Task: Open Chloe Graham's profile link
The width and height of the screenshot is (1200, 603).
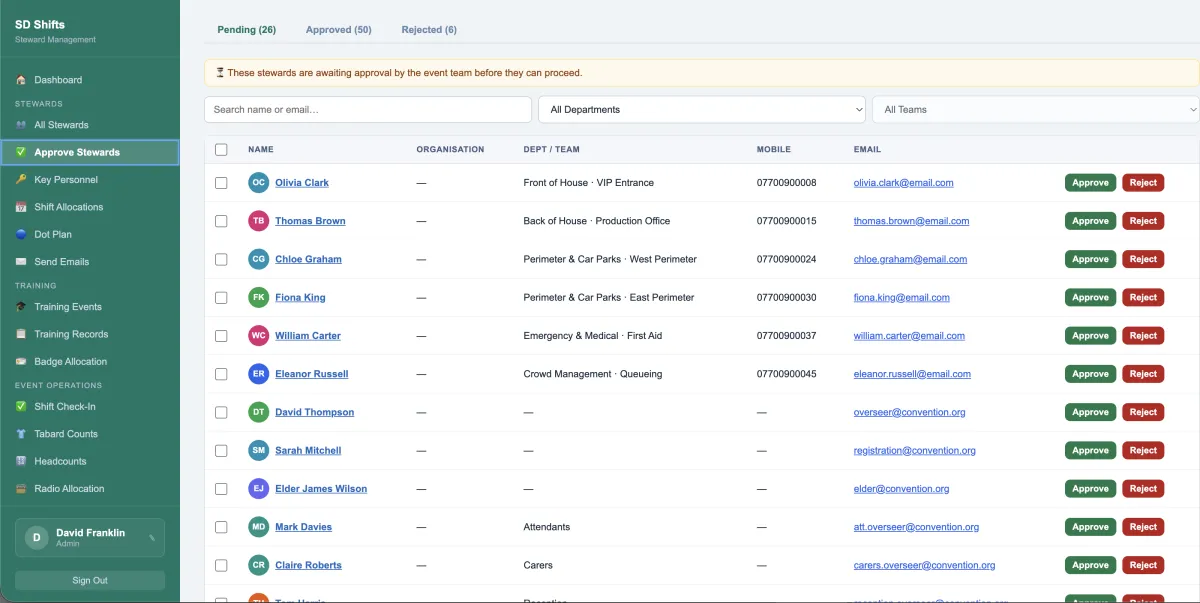Action: point(308,259)
